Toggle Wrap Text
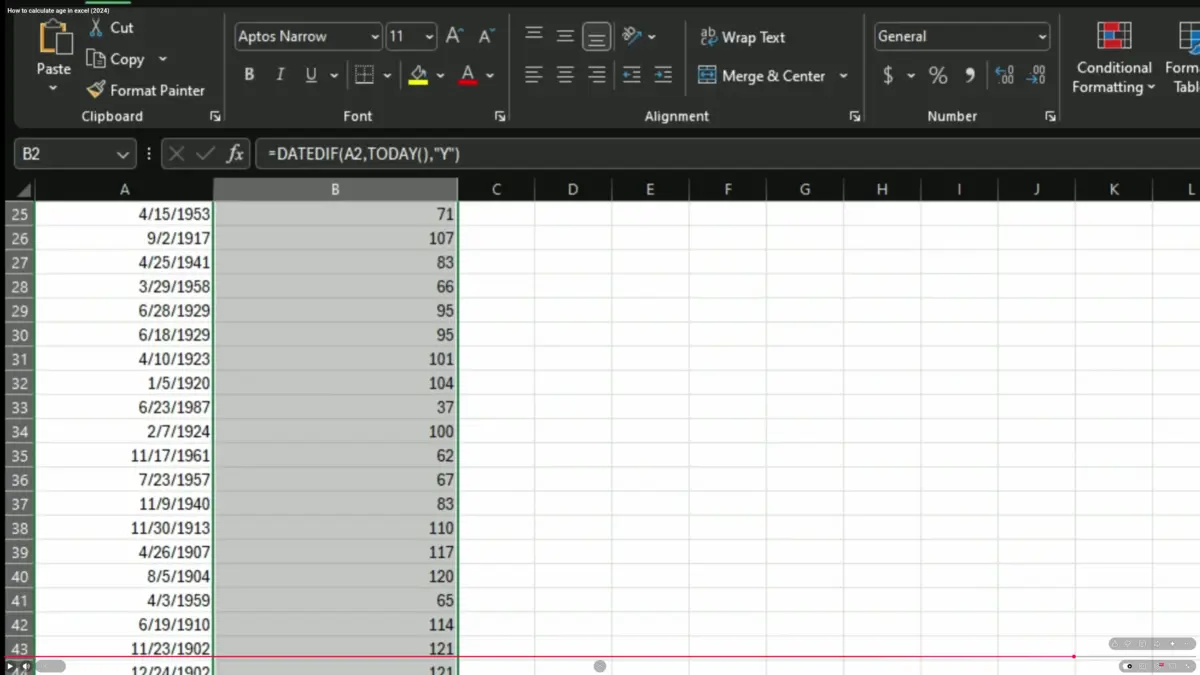Viewport: 1200px width, 675px height. tap(742, 37)
